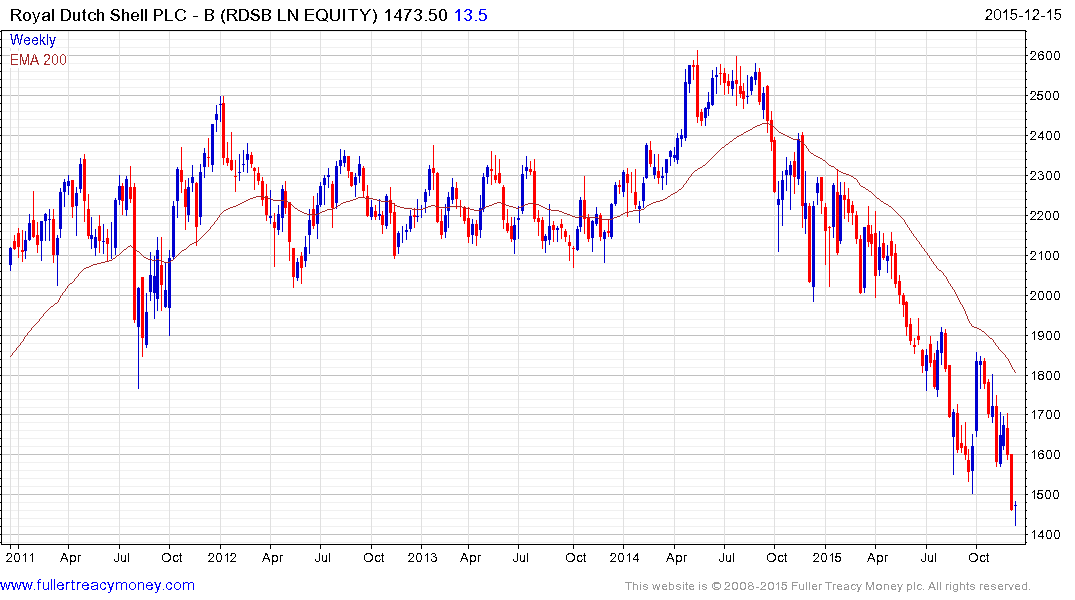Click the 2015 year label on time axis
The width and height of the screenshot is (1075, 600).
[x=827, y=557]
